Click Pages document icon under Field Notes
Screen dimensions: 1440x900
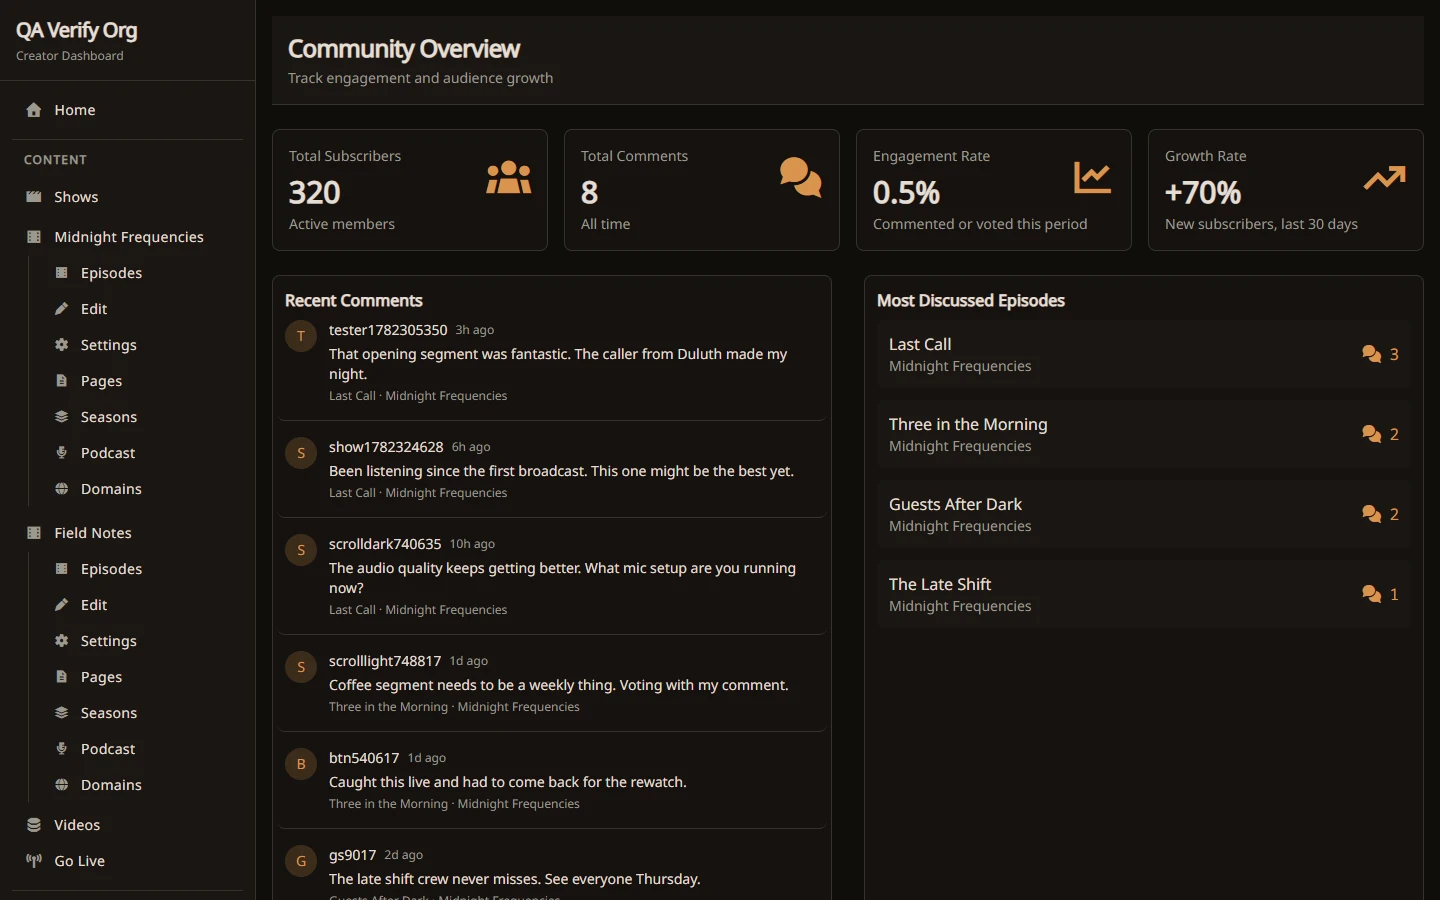(61, 677)
